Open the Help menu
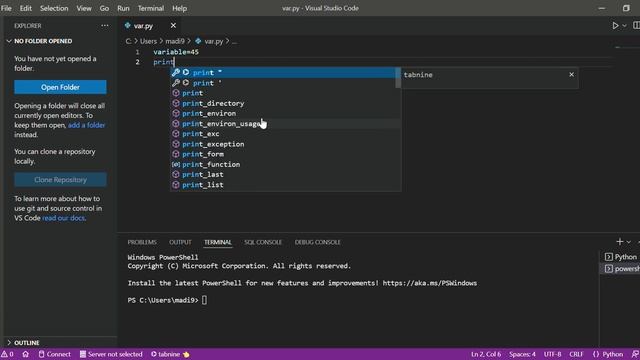Screen dimensions: 640x360 point(179,8)
